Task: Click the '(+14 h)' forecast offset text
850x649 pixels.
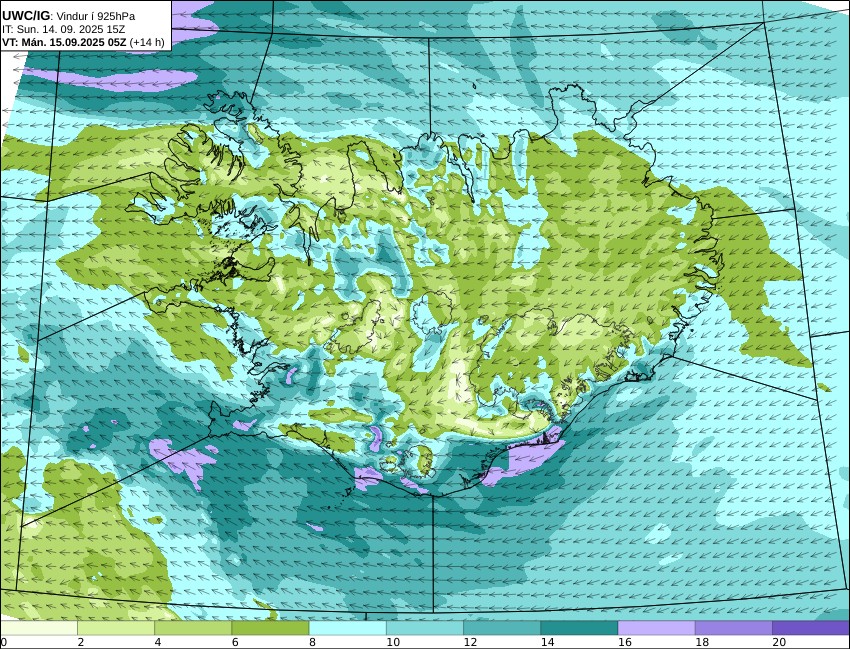Action: pos(147,42)
